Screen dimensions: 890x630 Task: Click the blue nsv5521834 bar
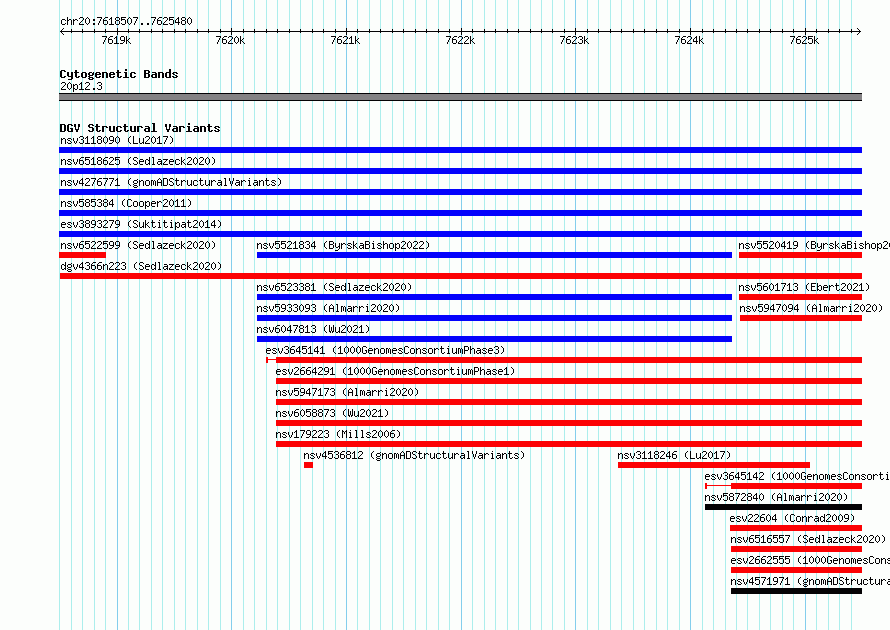[494, 255]
